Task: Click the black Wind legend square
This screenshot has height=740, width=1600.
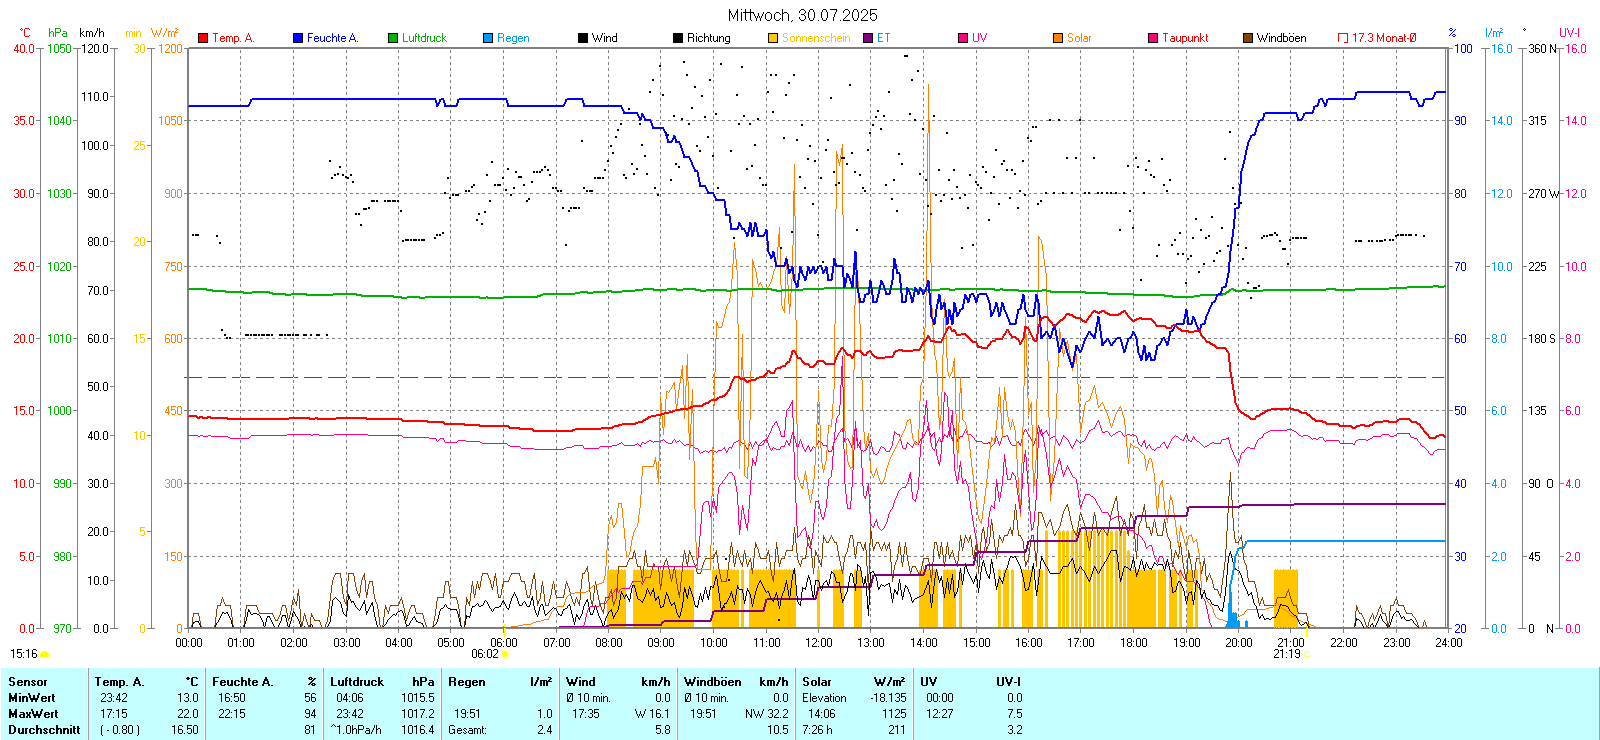Action: pyautogui.click(x=583, y=38)
